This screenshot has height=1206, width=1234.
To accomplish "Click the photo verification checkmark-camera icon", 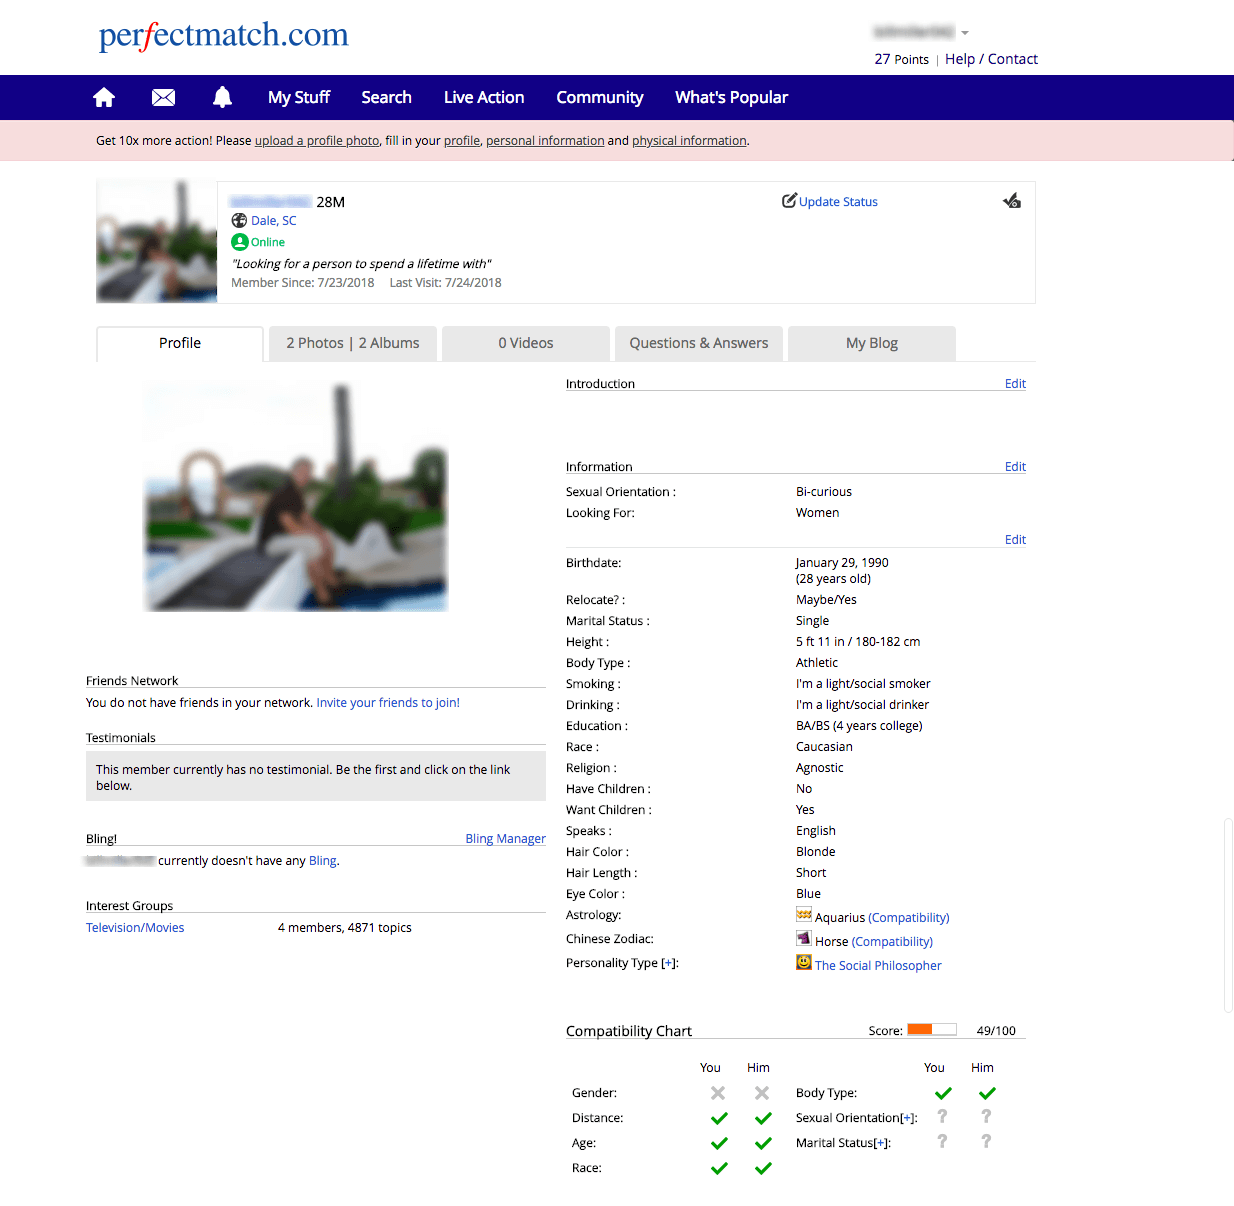I will coord(1012,201).
